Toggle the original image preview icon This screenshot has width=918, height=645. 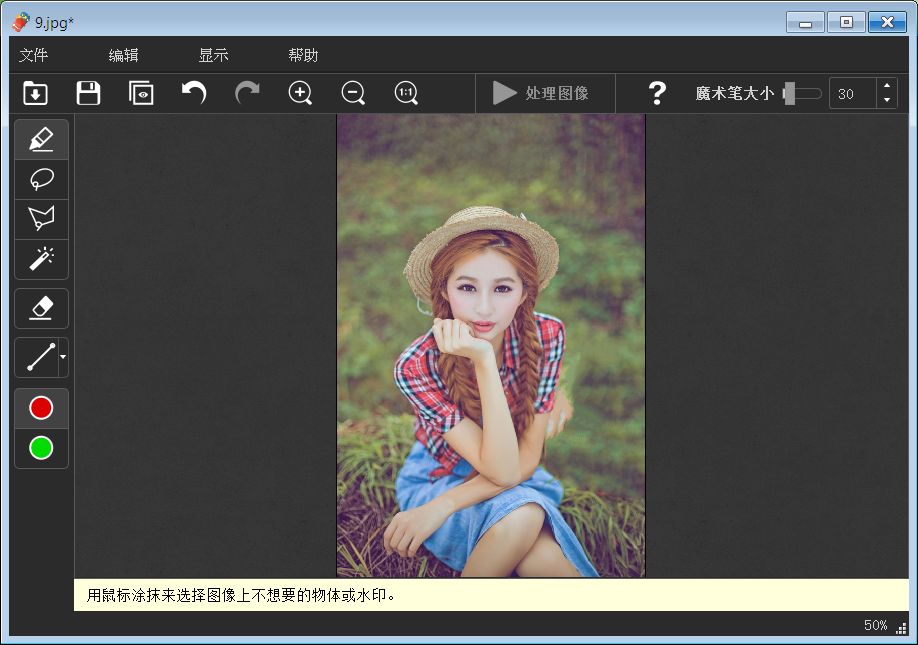pyautogui.click(x=141, y=93)
